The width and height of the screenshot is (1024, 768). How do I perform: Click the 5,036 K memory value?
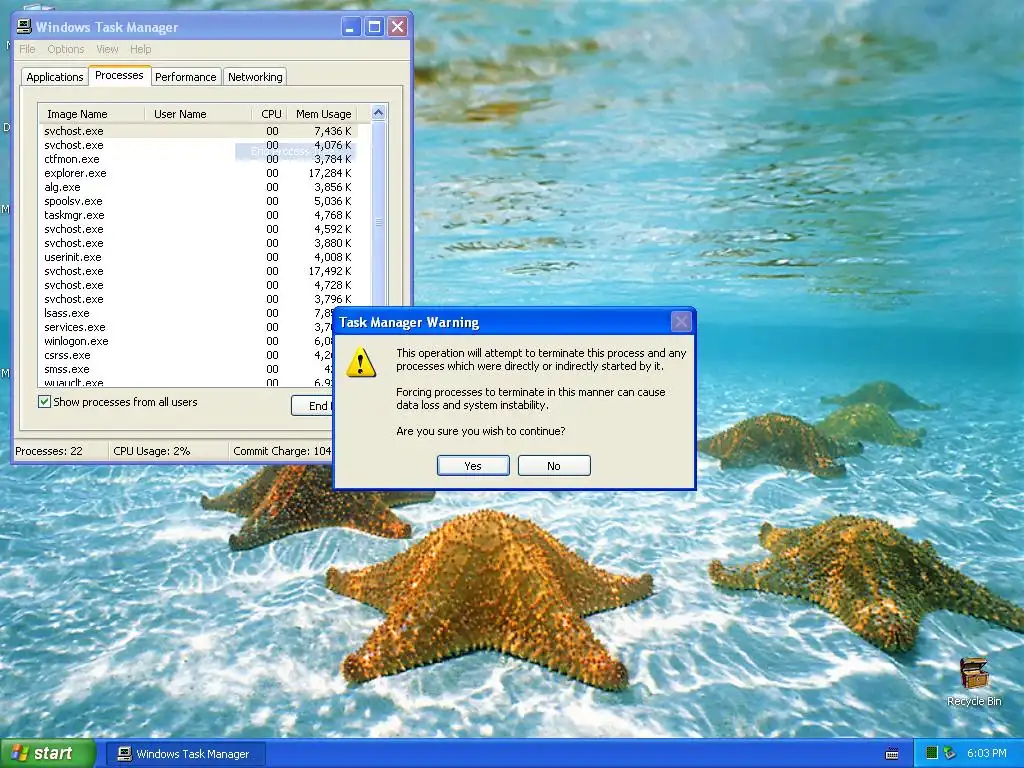coord(332,201)
